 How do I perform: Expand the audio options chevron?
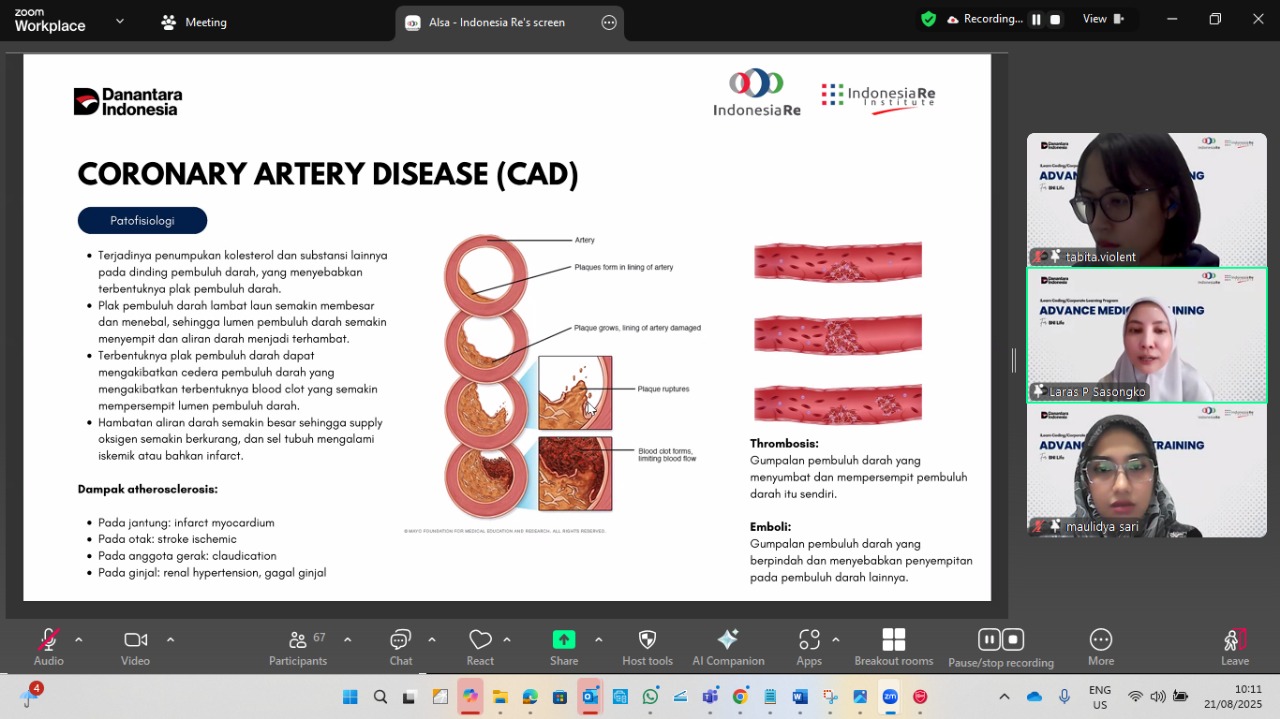pos(79,640)
